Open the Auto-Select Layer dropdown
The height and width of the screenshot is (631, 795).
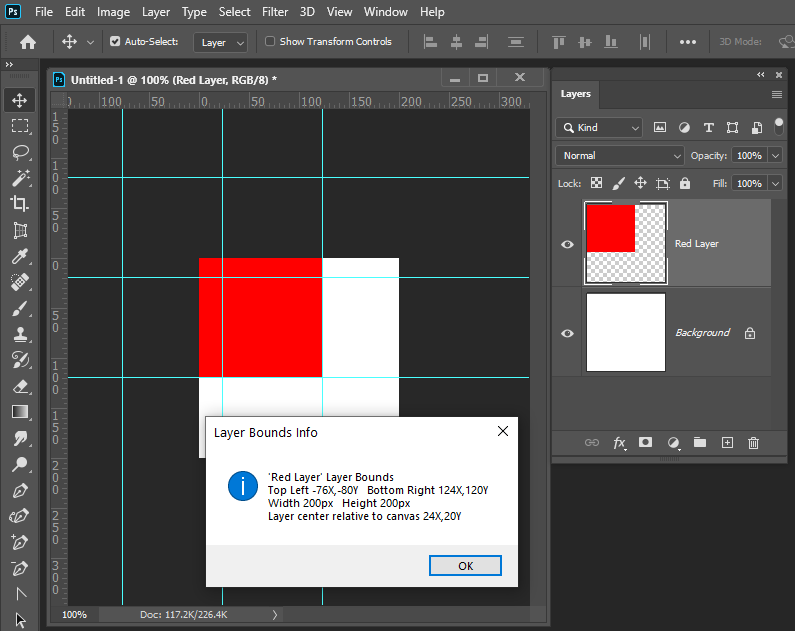point(222,43)
